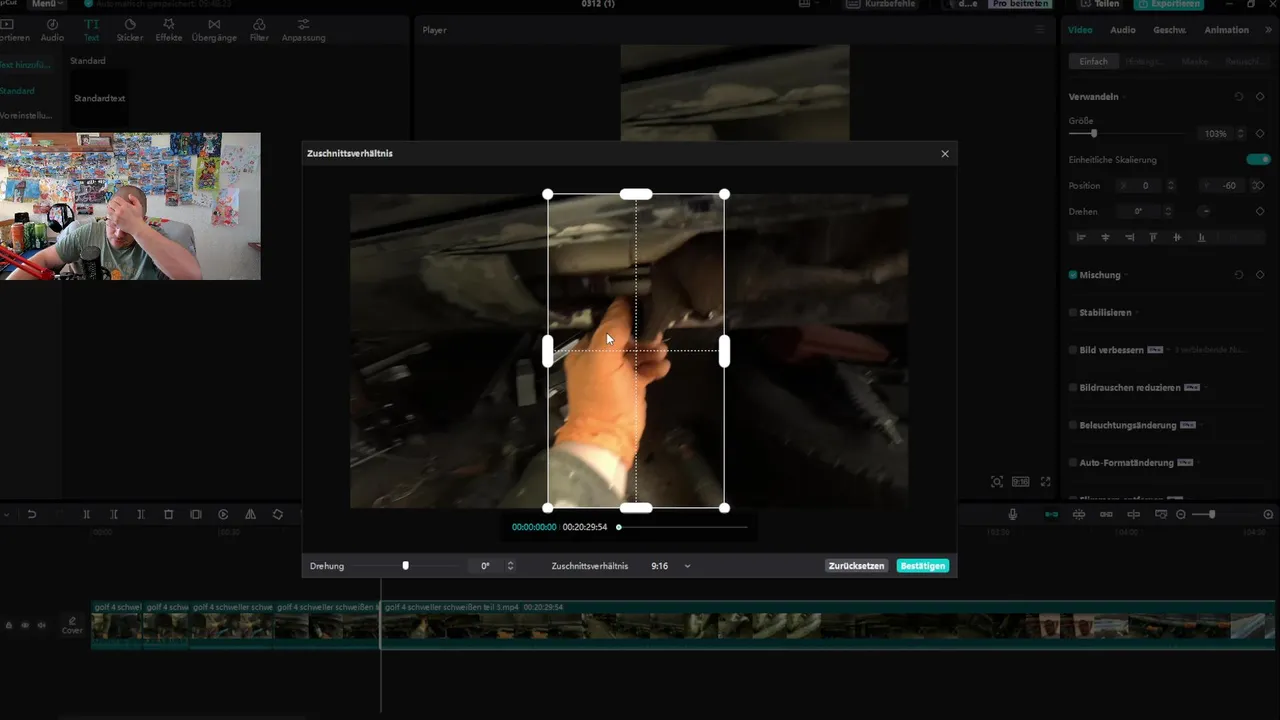
Task: Enable Bildrauschen reduzieren checkbox
Action: pos(1073,388)
